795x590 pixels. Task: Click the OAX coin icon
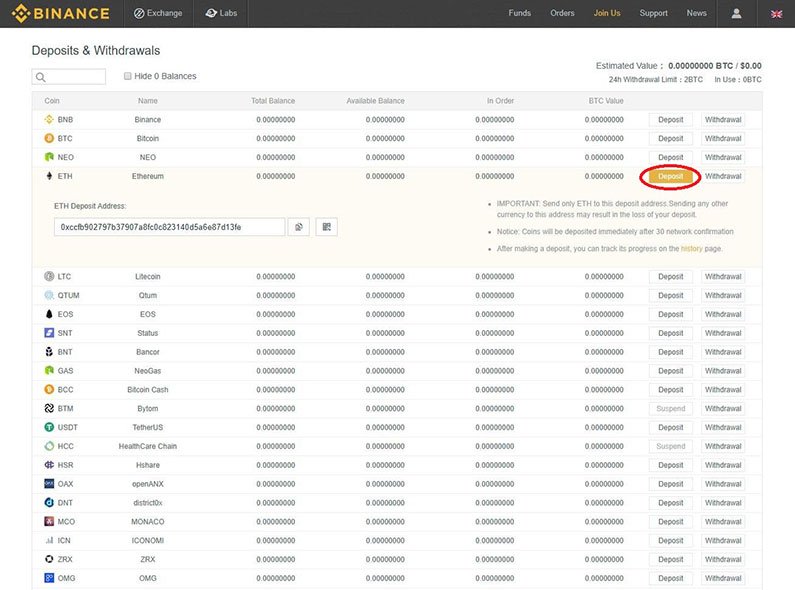49,484
